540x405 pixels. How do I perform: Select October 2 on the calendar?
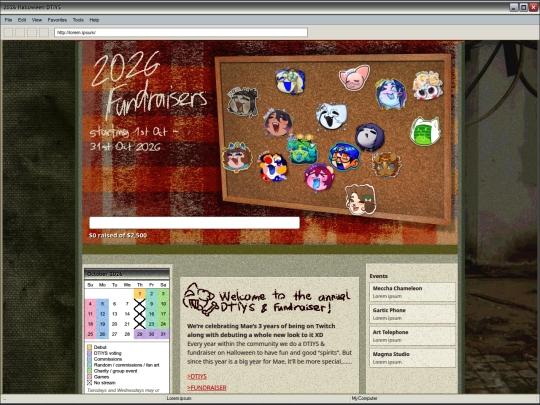[x=152, y=293]
